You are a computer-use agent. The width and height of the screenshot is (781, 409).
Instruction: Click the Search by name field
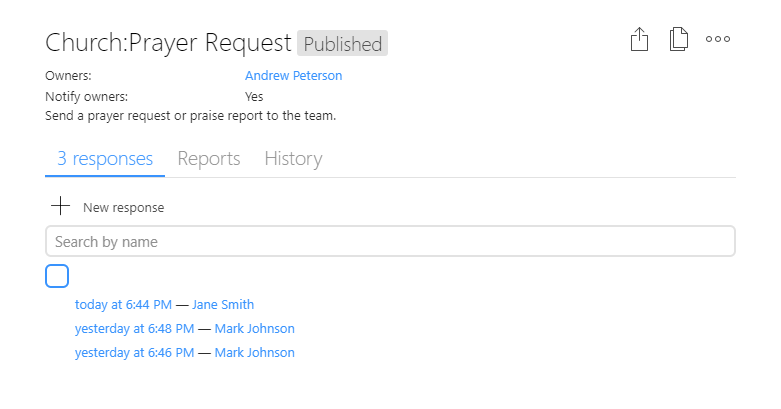pyautogui.click(x=390, y=242)
